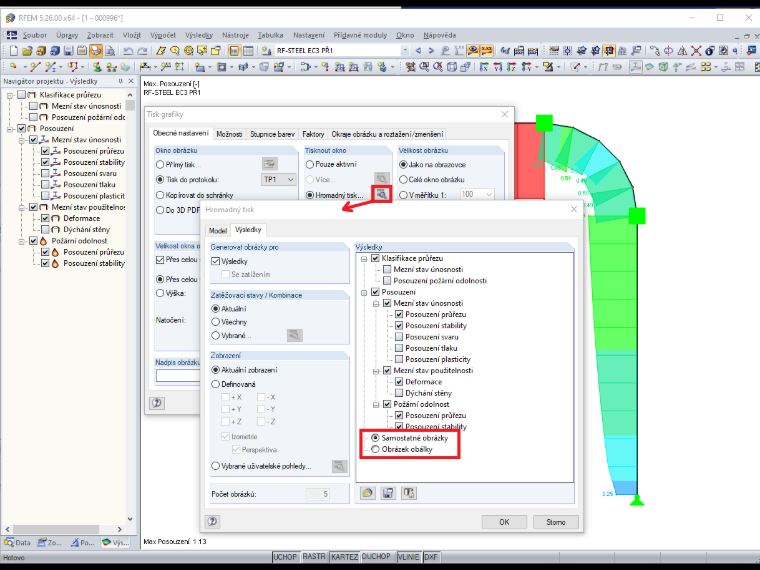This screenshot has height=570, width=760.
Task: Select the Všechny load cases radio button
Action: [216, 322]
